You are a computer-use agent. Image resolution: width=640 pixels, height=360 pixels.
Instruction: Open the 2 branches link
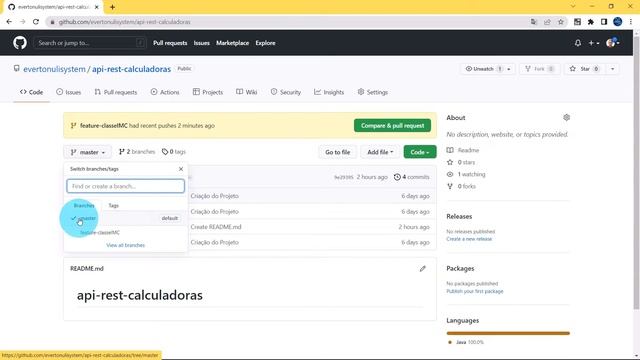(137, 152)
